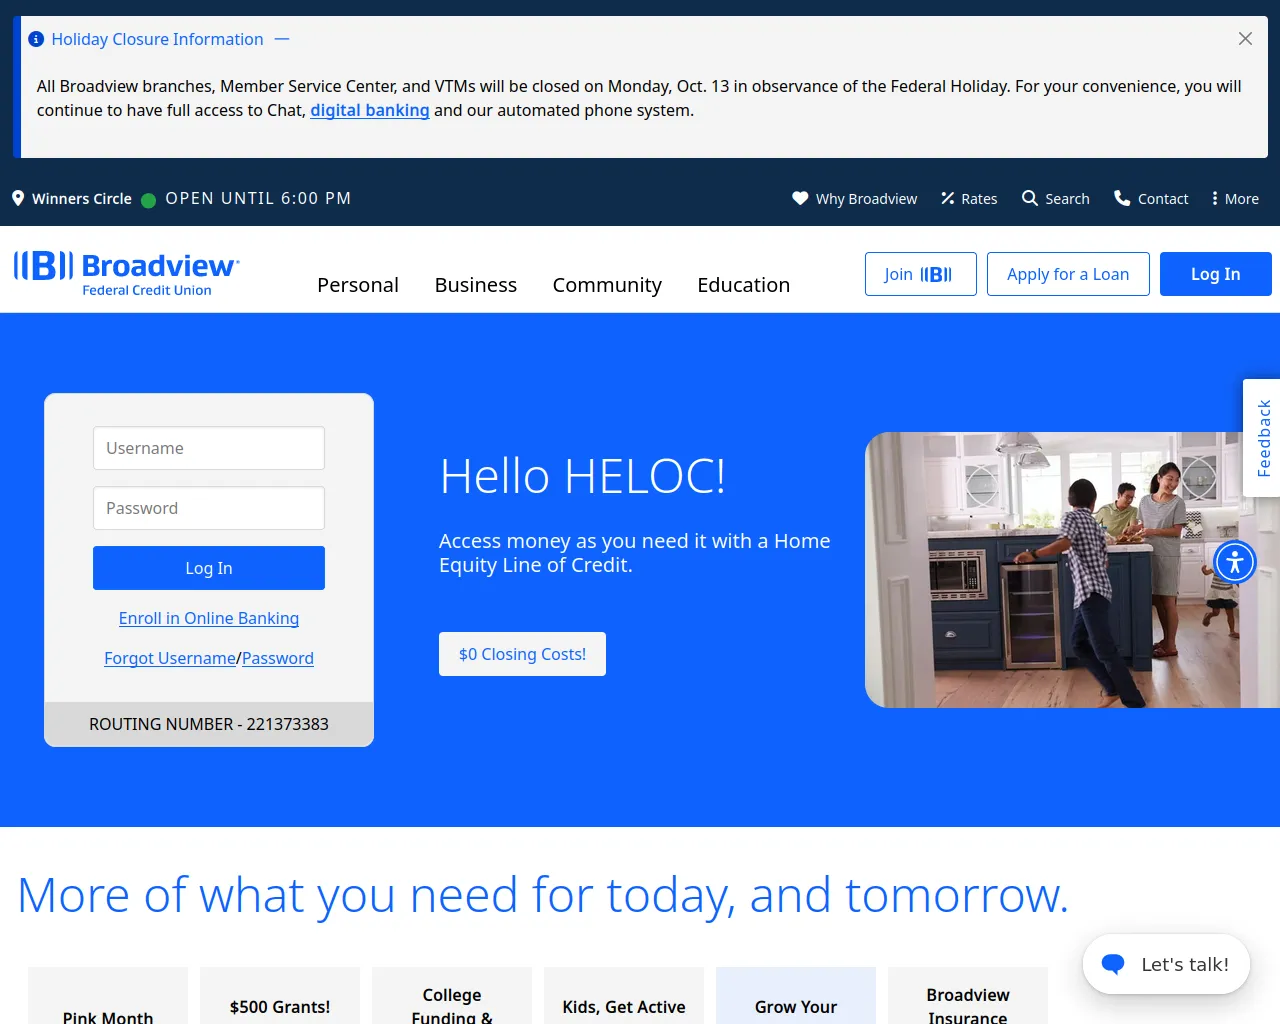Click the Join Broadview button
This screenshot has height=1024, width=1280.
[921, 274]
